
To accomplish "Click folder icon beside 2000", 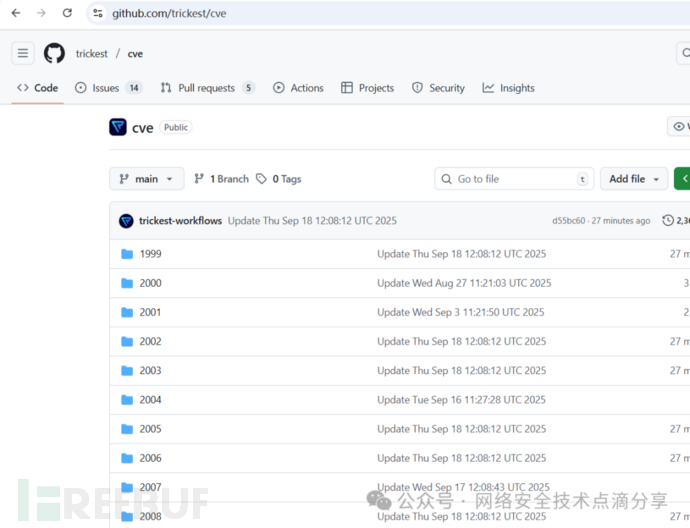I will [x=127, y=283].
